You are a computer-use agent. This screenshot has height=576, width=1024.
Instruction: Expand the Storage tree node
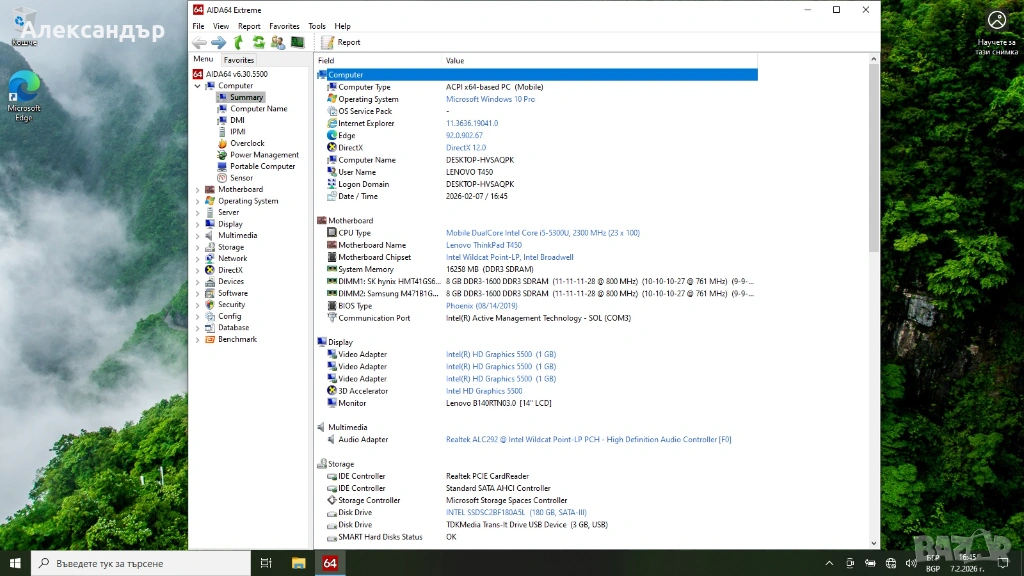coord(197,247)
